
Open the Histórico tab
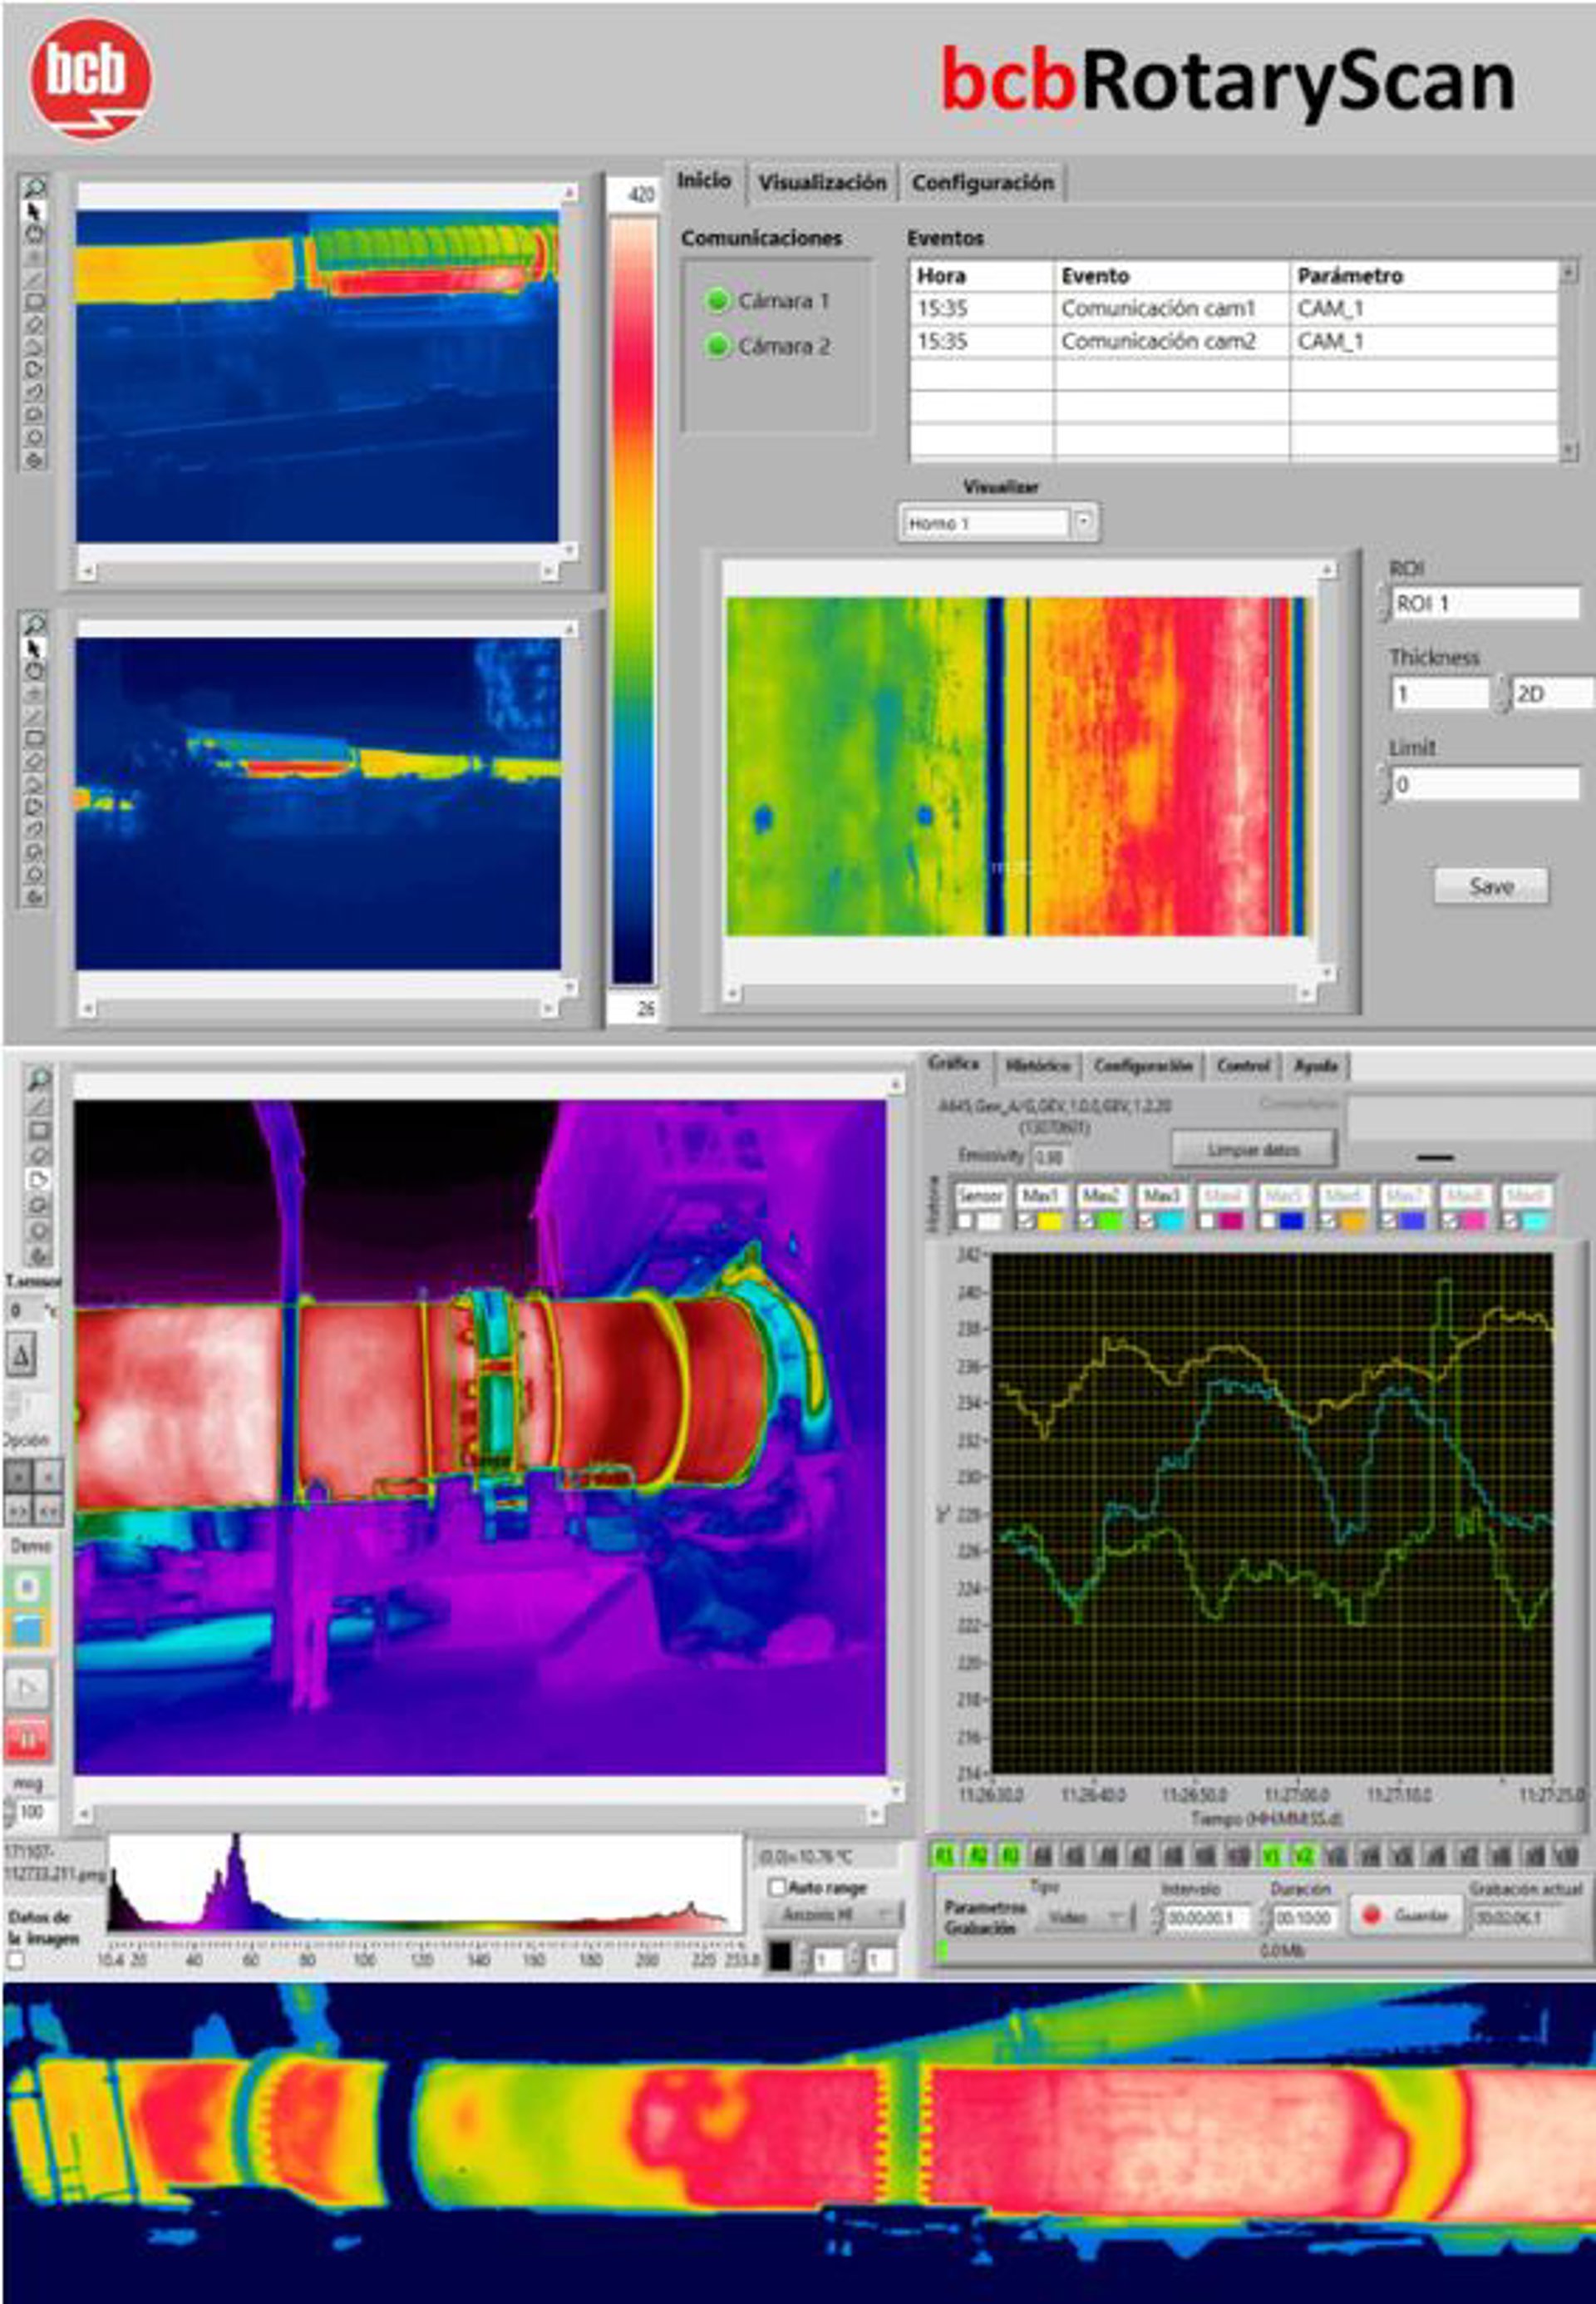coord(1037,1066)
